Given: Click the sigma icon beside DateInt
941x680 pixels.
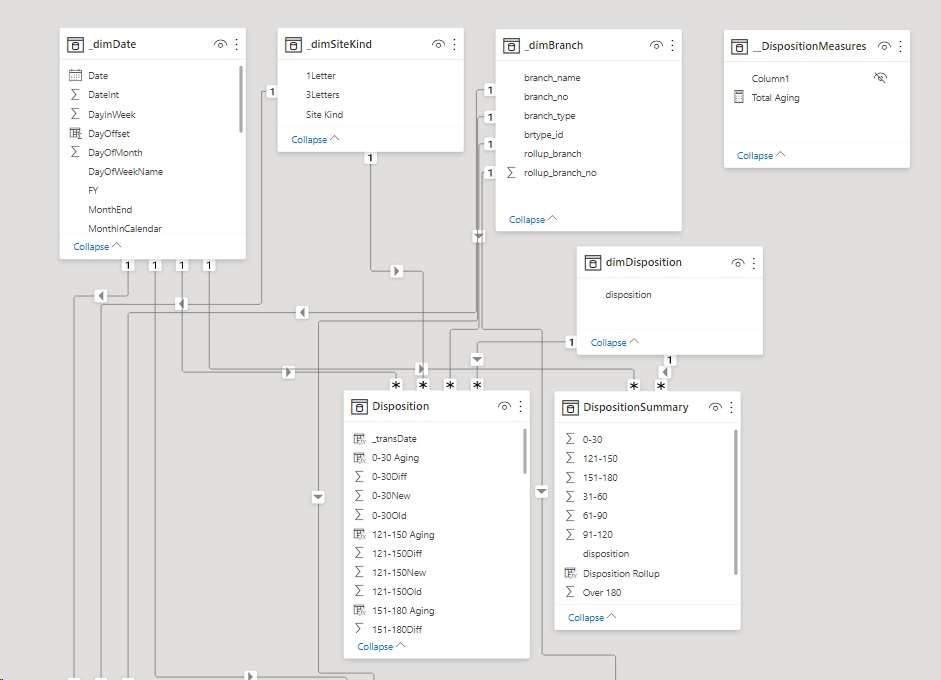Looking at the screenshot, I should [75, 94].
